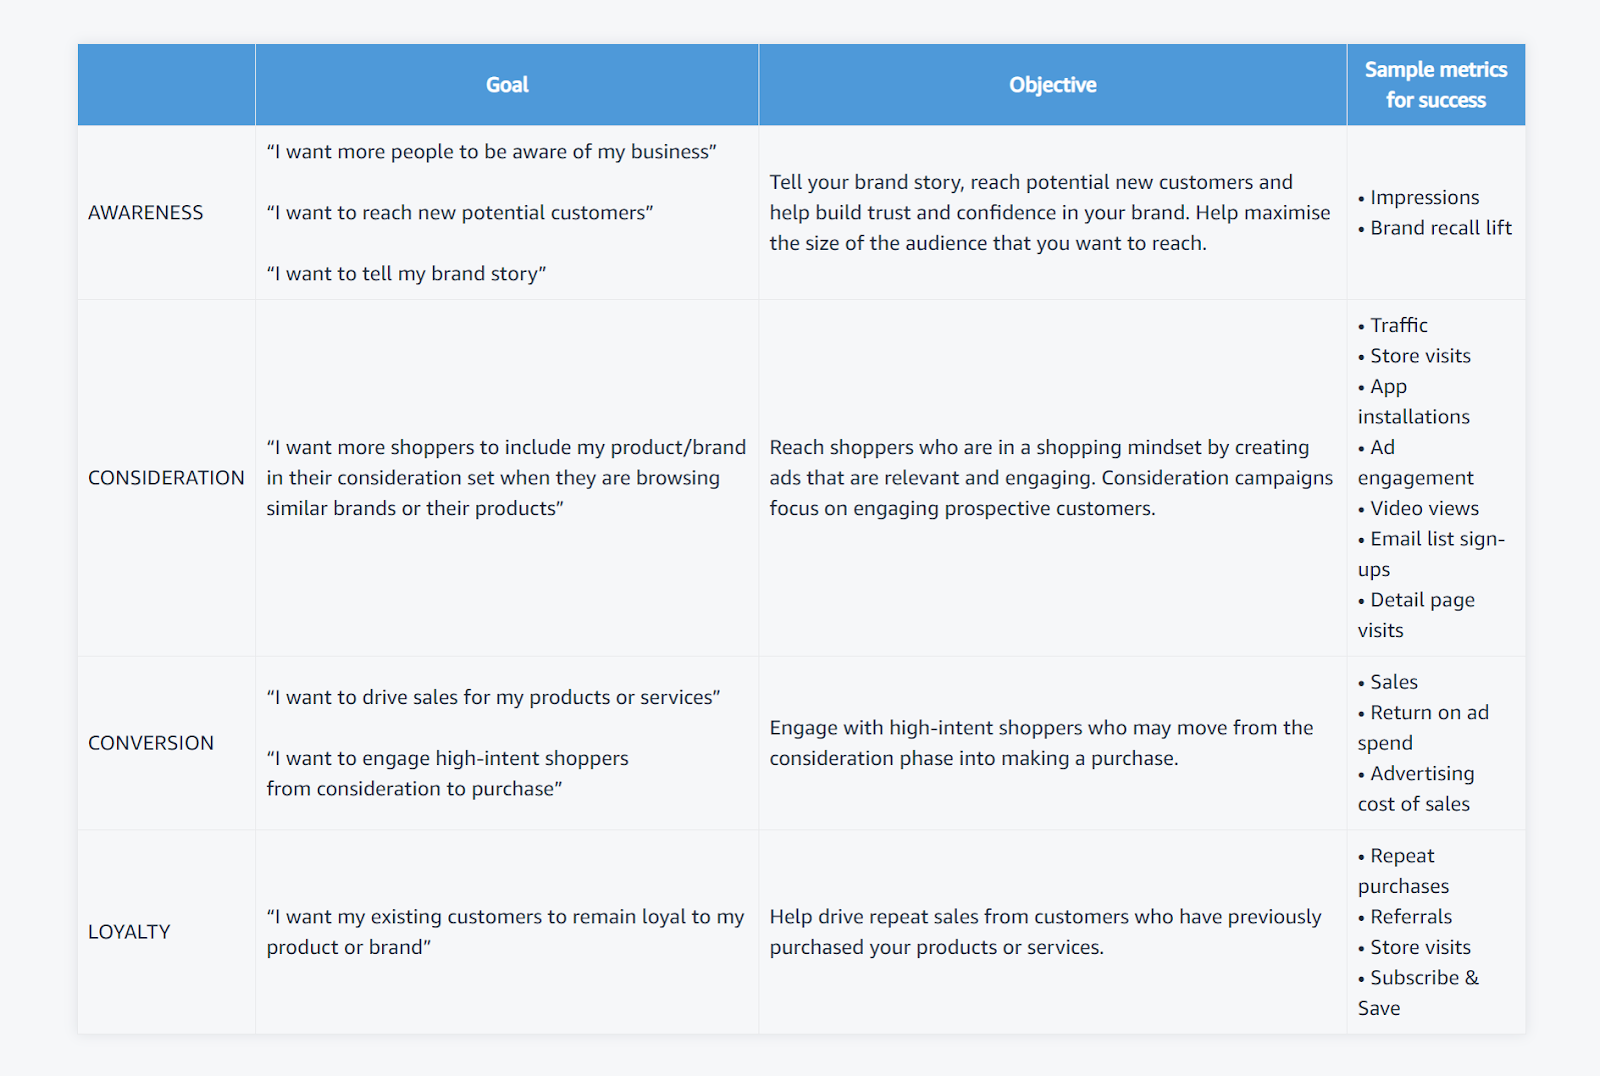
Task: Click the Impressions metric bullet
Action: pyautogui.click(x=1418, y=198)
